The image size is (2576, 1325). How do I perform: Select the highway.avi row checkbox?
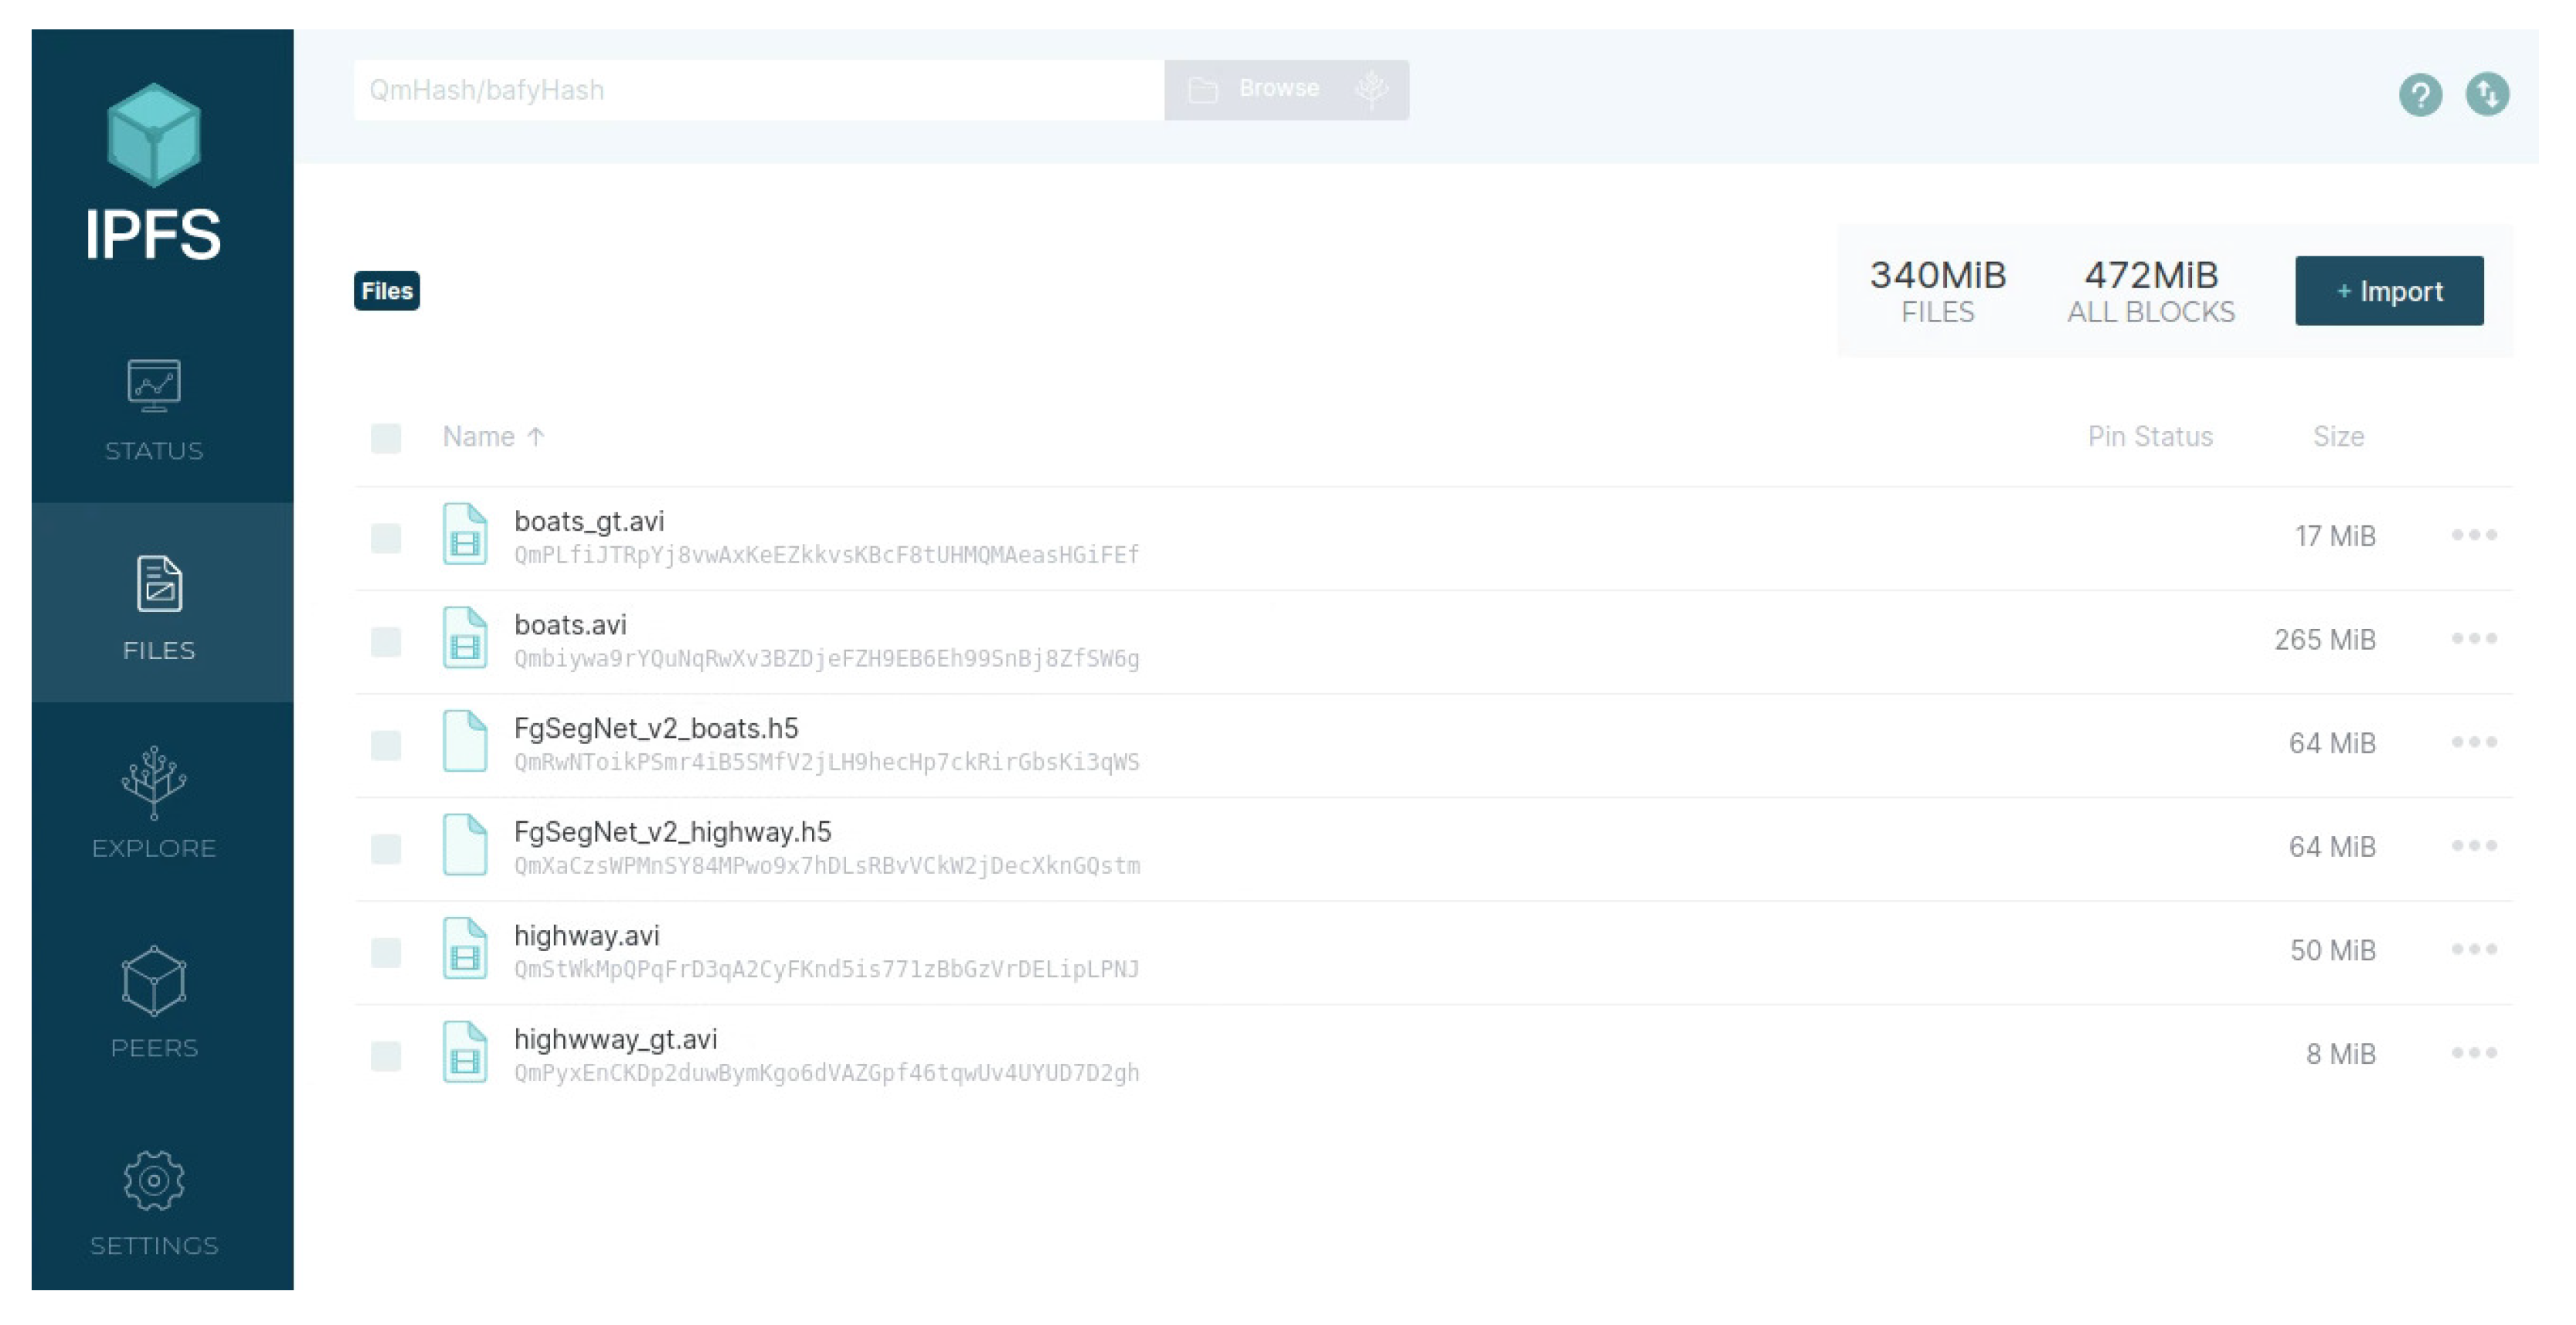pos(386,952)
